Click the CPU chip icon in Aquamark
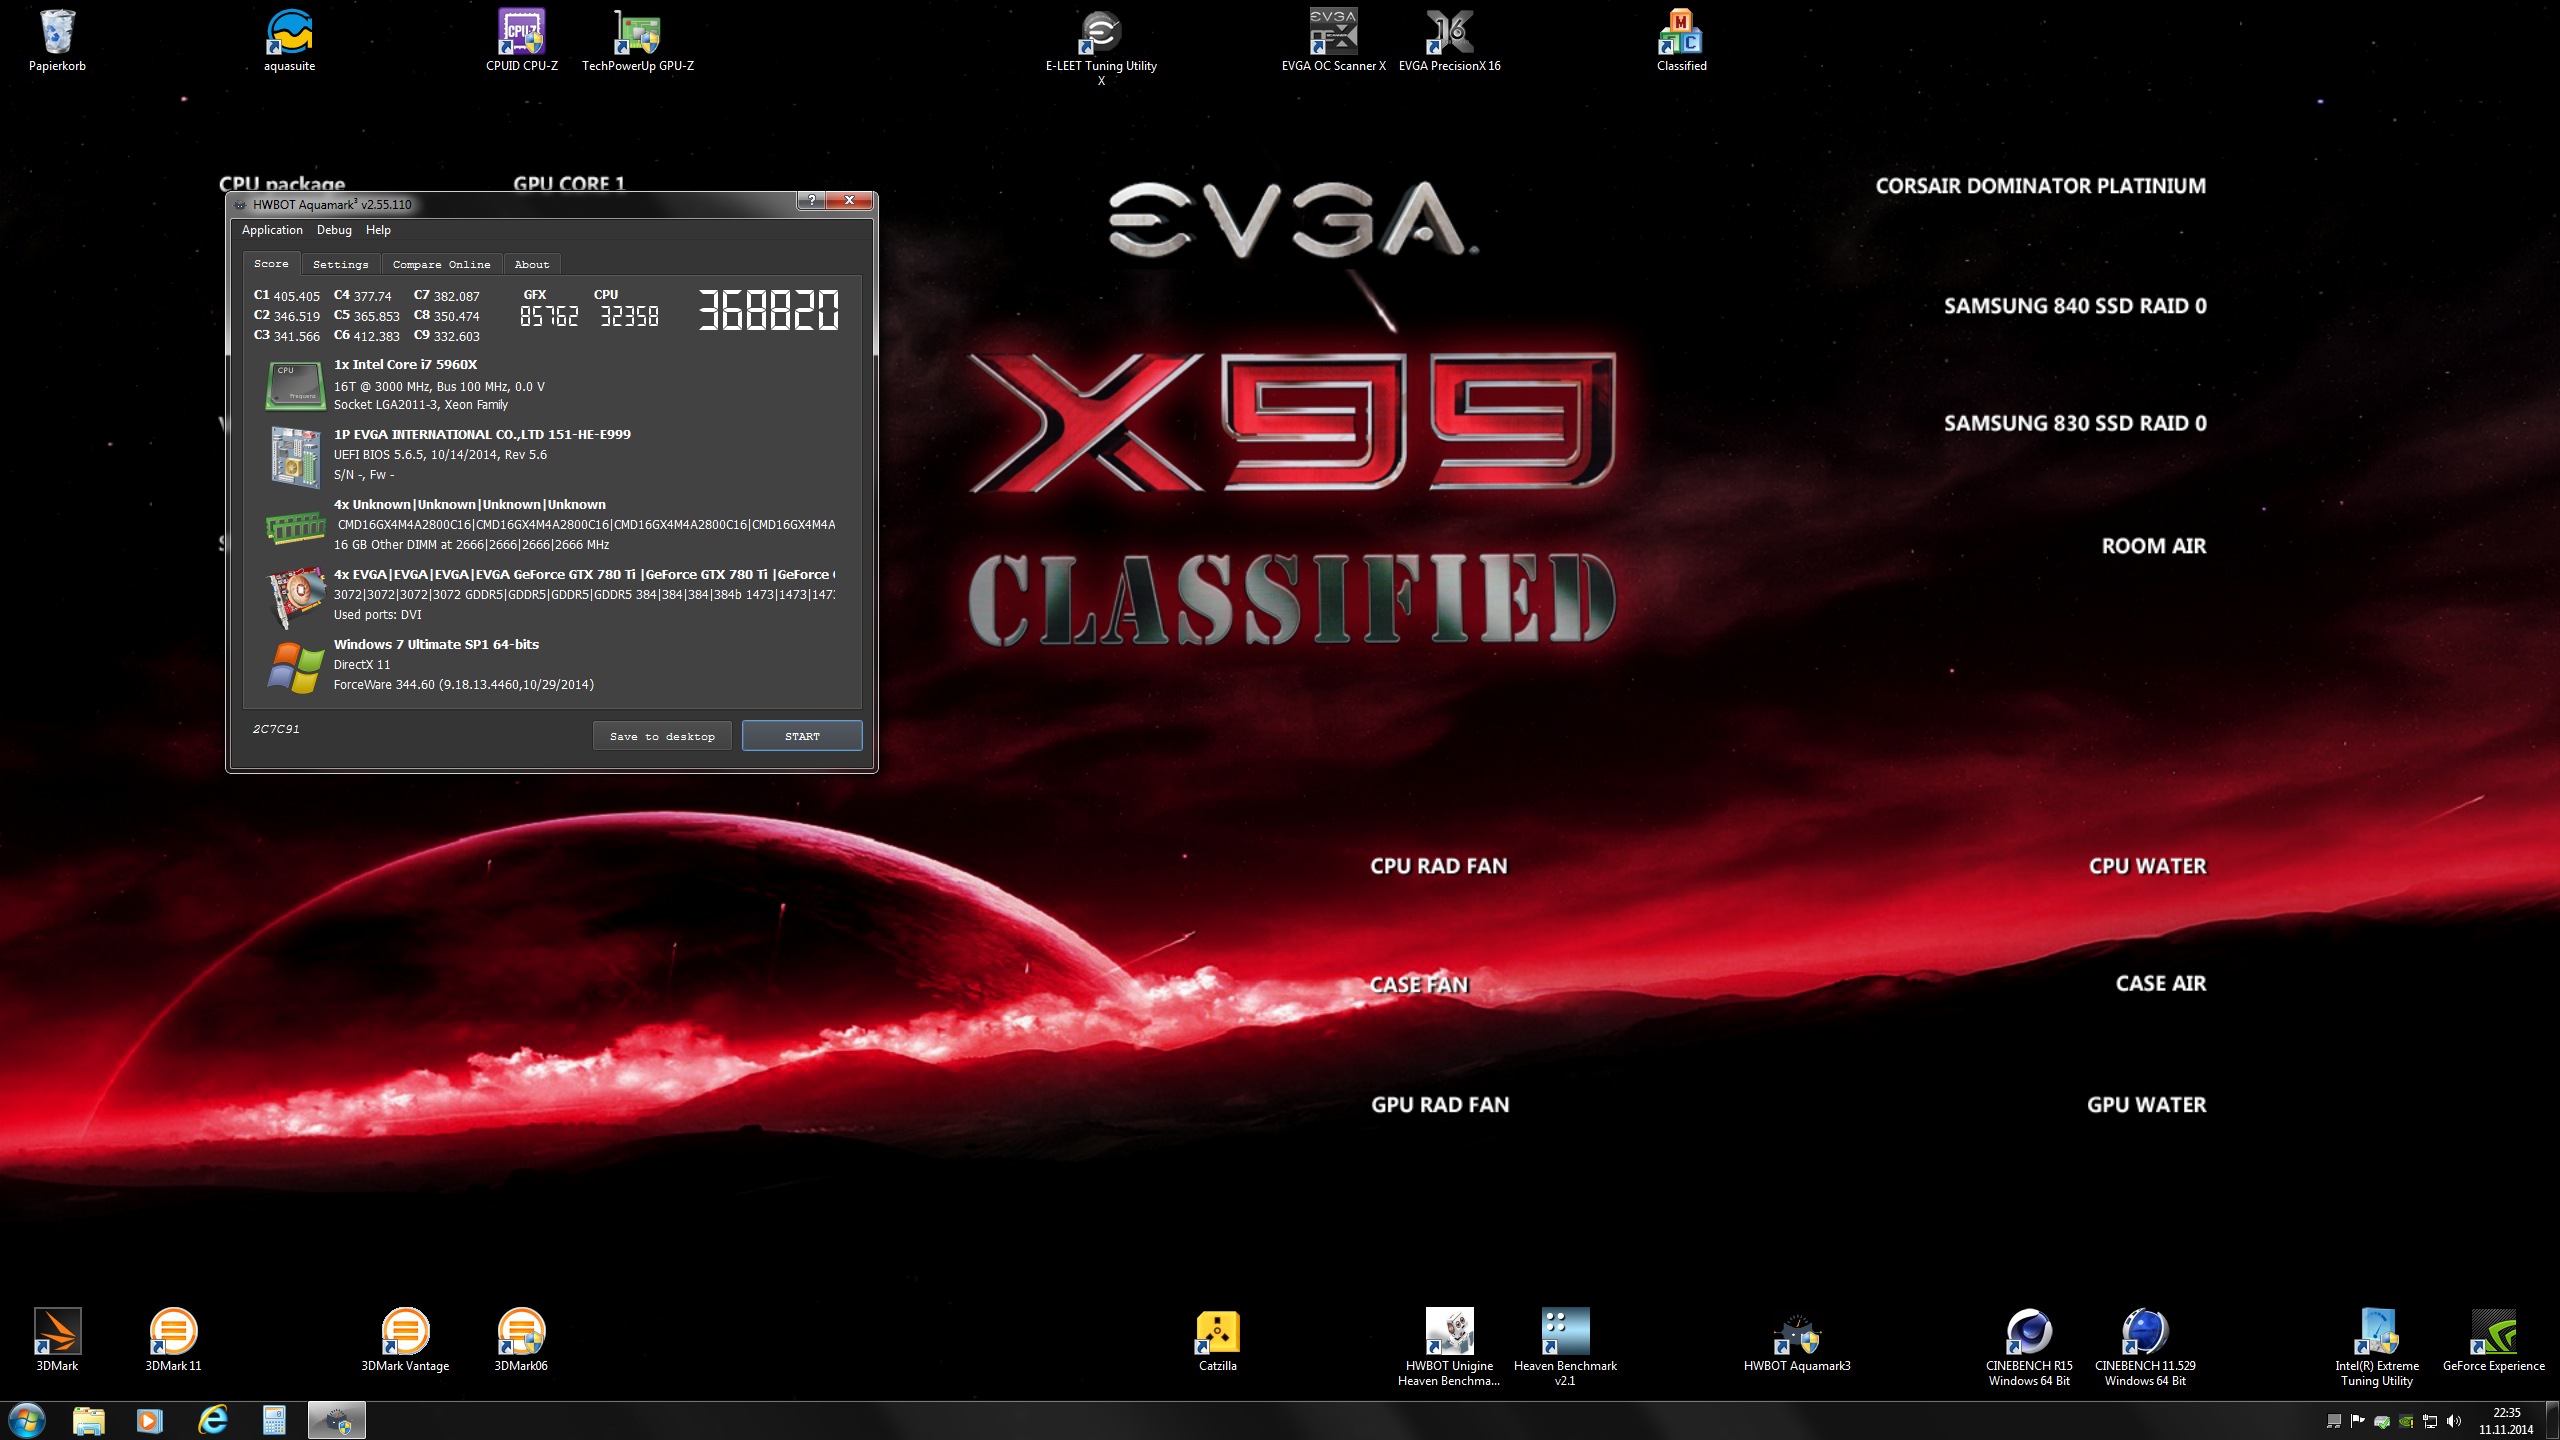This screenshot has height=1440, width=2560. tap(295, 385)
